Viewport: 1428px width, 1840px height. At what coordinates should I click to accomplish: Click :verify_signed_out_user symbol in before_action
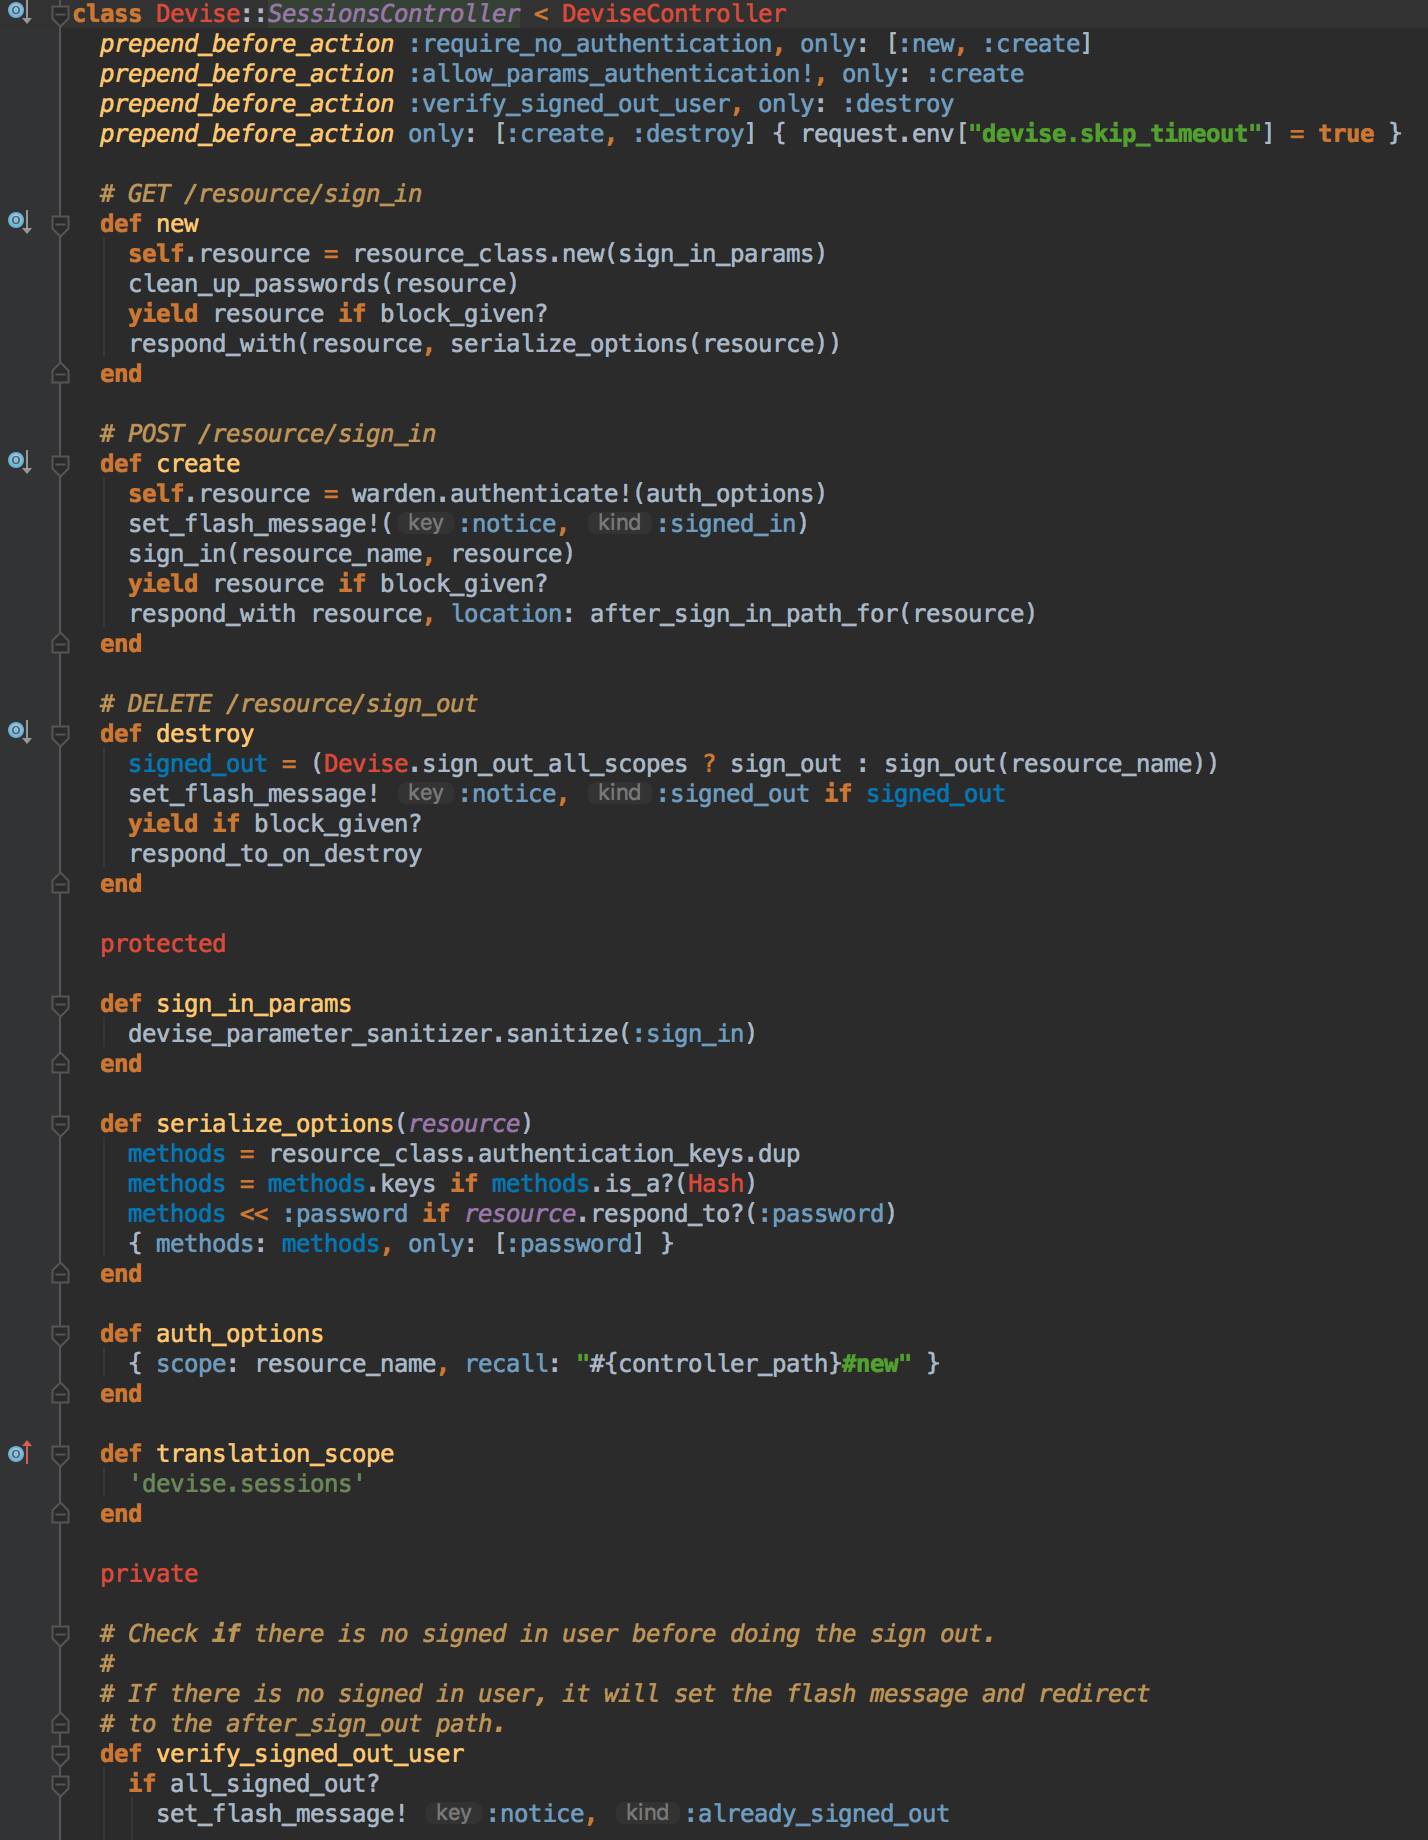tap(569, 104)
